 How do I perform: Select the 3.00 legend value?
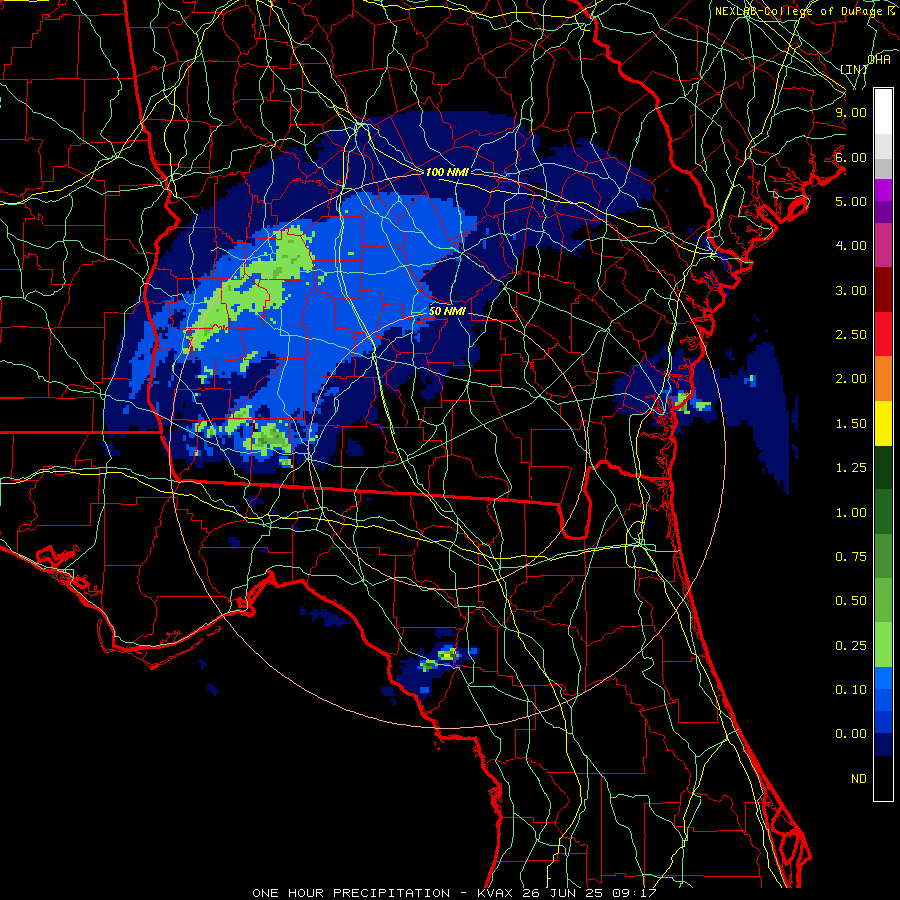[851, 290]
